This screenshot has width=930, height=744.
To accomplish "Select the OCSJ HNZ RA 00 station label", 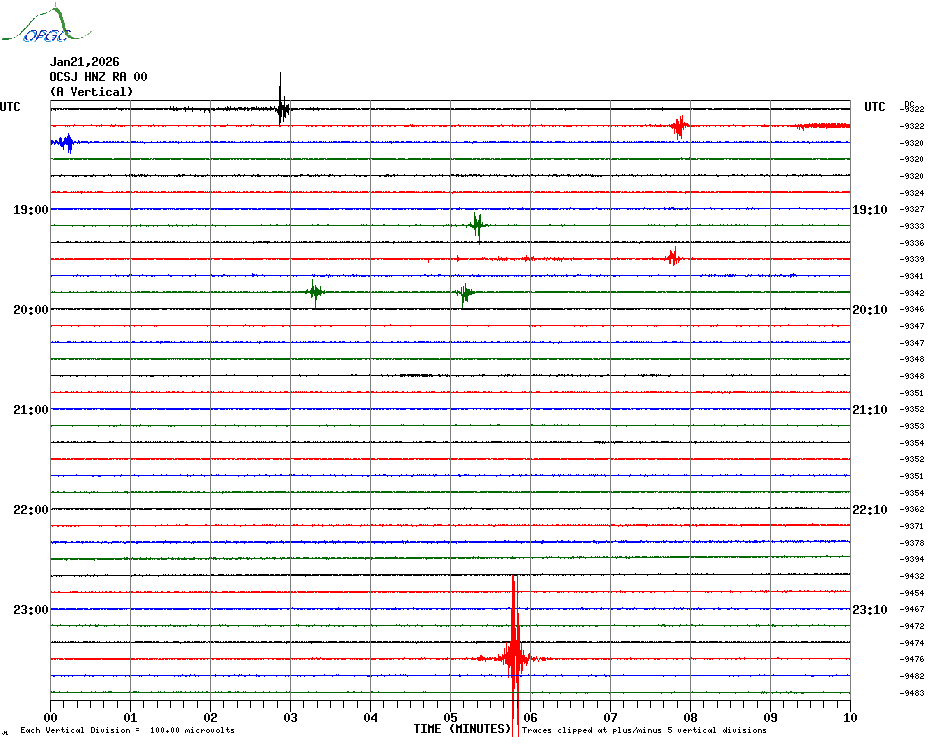I will 98,77.
